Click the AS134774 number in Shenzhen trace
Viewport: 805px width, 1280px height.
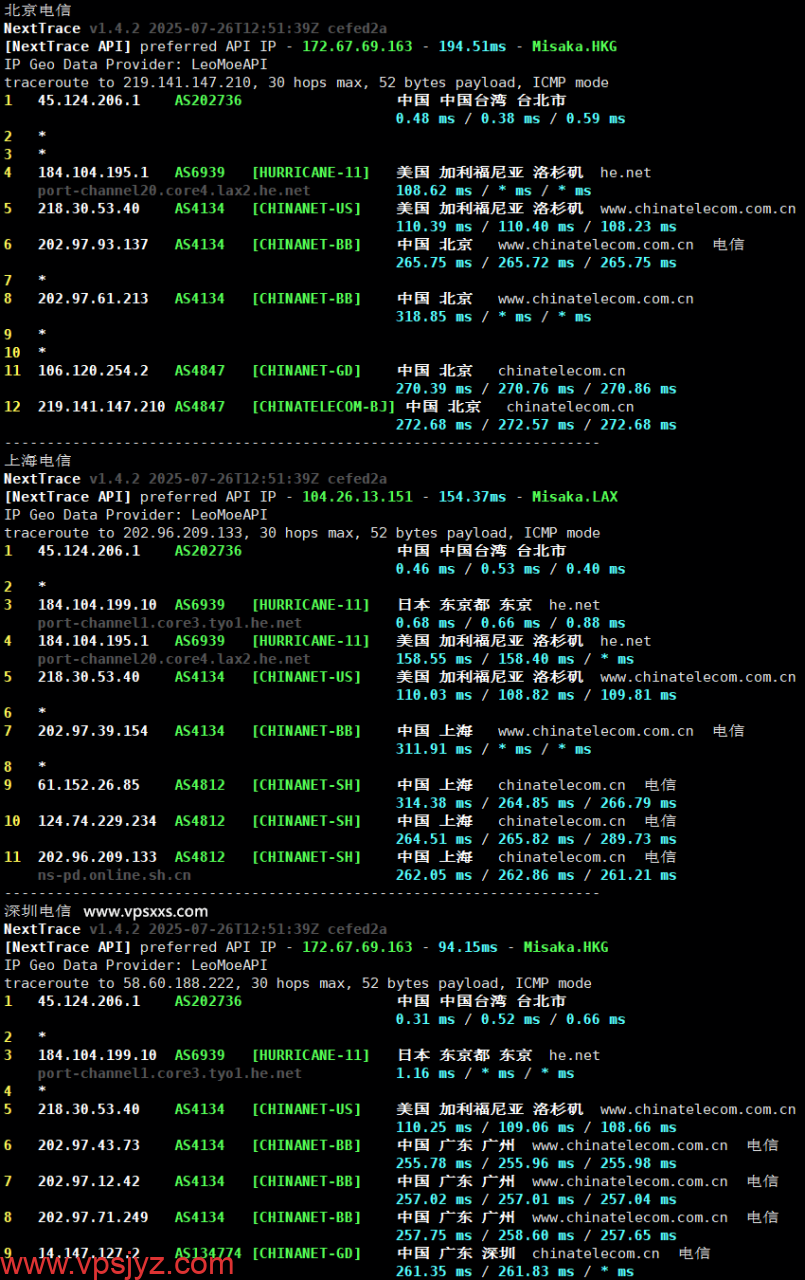(x=208, y=1253)
